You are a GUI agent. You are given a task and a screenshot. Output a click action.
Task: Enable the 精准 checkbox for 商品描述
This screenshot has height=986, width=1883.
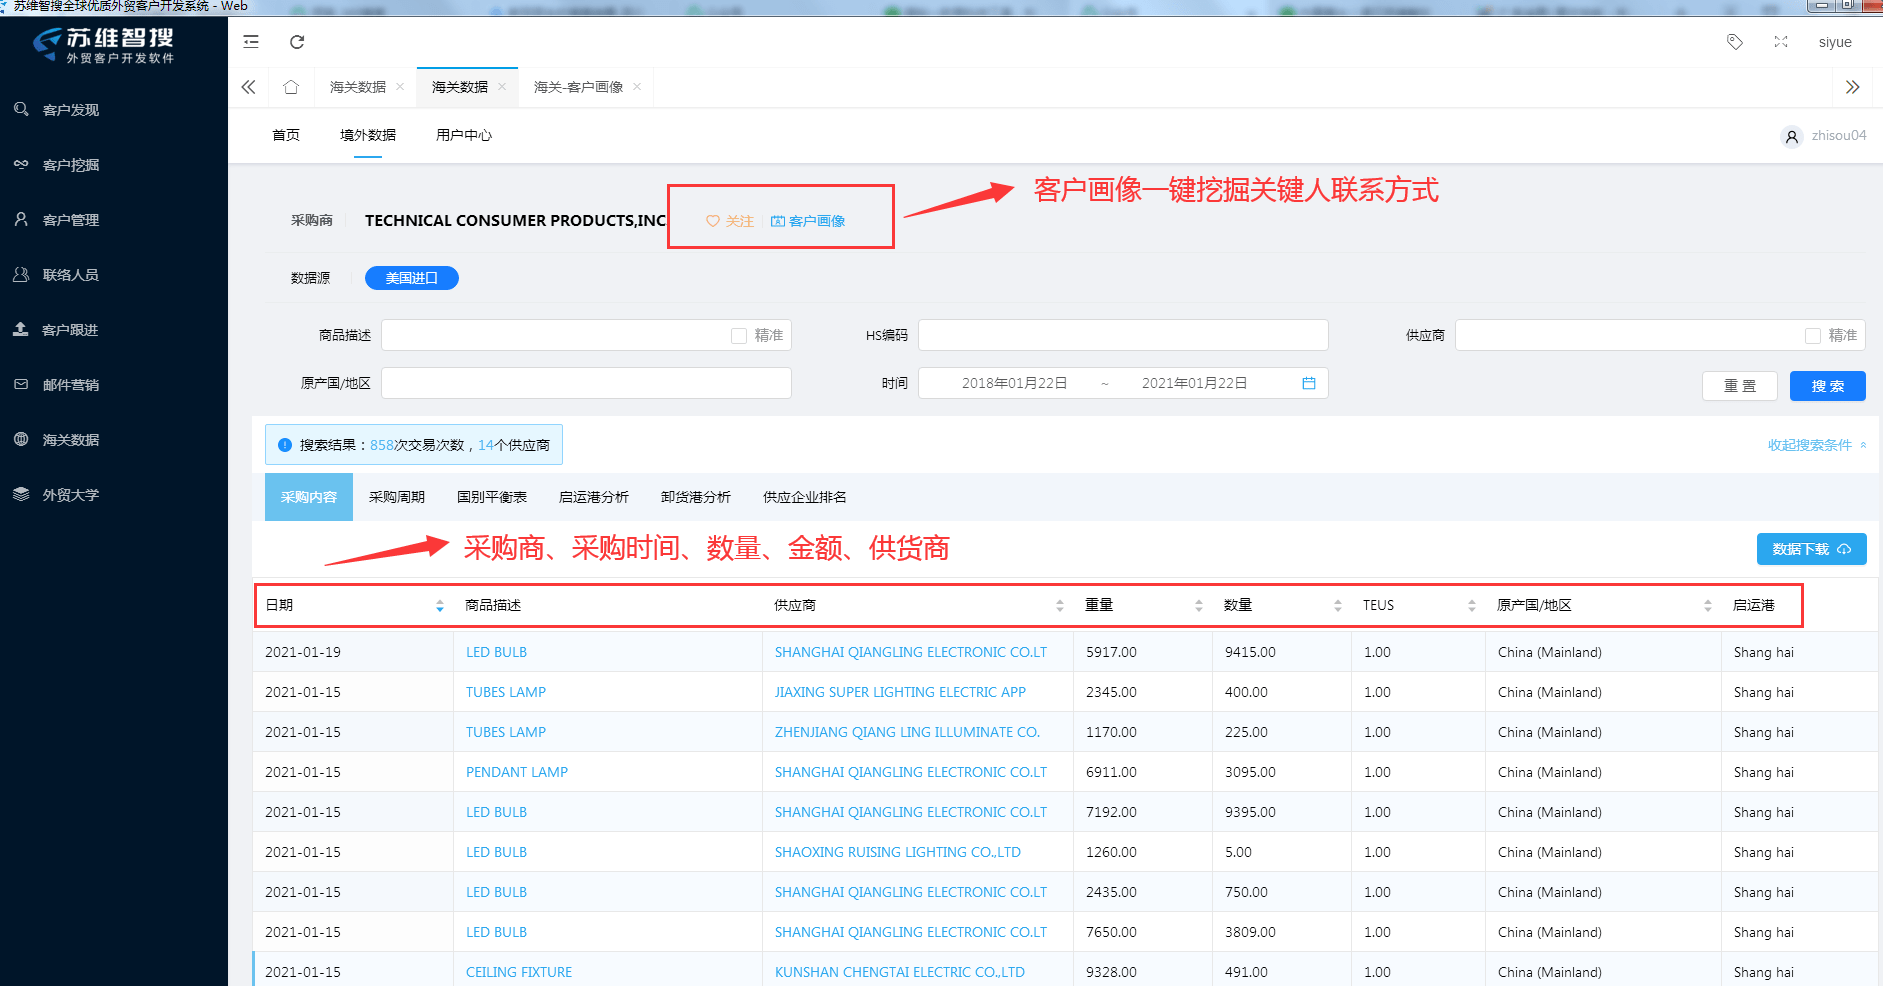[739, 336]
